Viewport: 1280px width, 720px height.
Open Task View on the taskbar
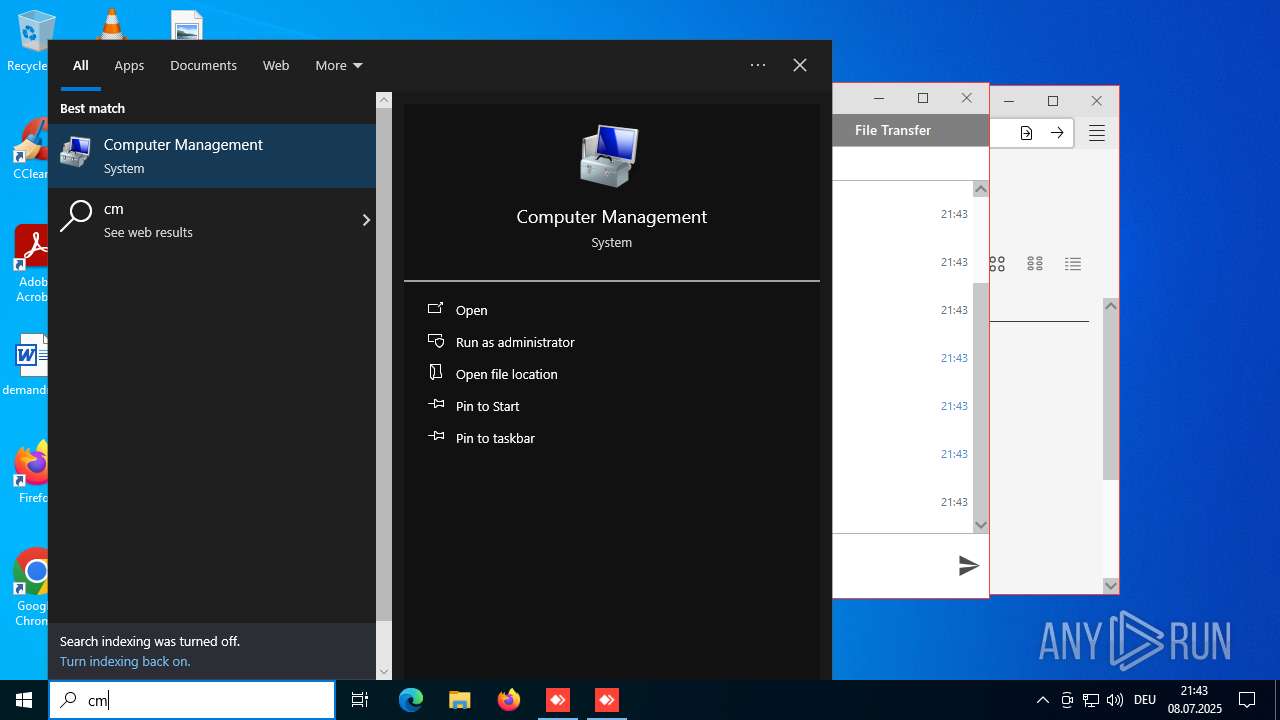click(x=360, y=700)
